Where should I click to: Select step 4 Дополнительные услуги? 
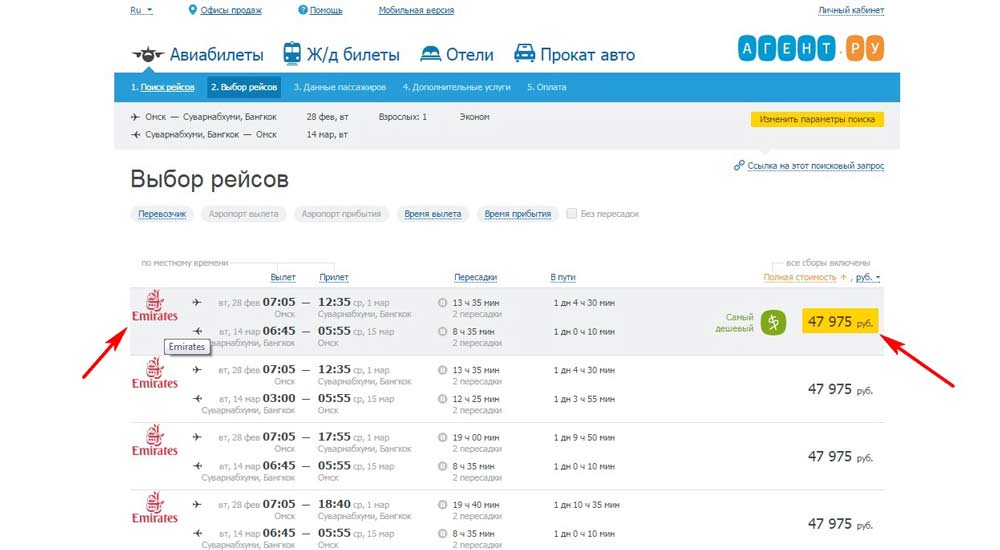coord(457,87)
